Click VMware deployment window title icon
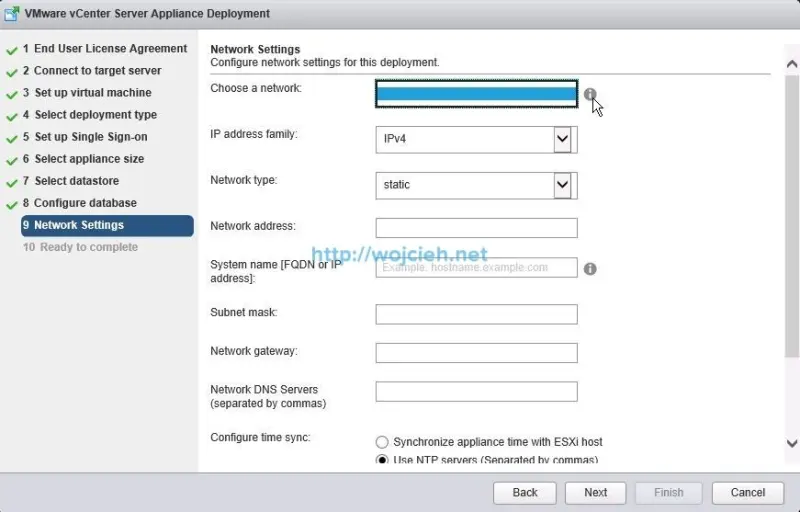 11,14
